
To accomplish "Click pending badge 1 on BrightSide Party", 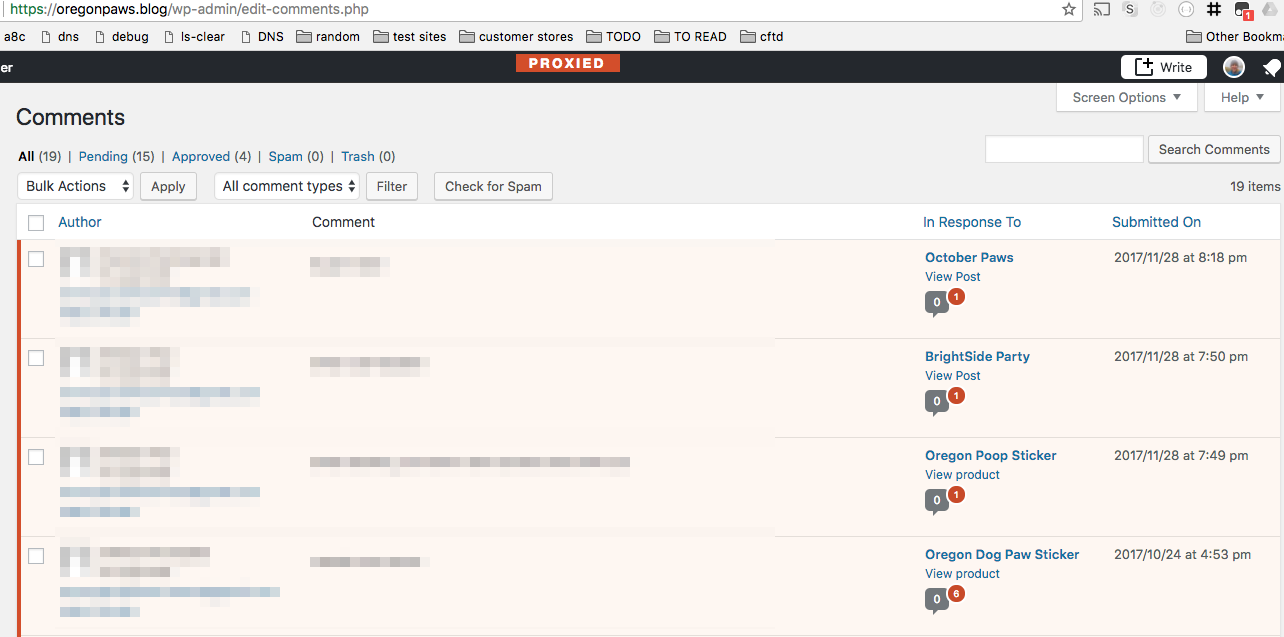I will (x=956, y=396).
